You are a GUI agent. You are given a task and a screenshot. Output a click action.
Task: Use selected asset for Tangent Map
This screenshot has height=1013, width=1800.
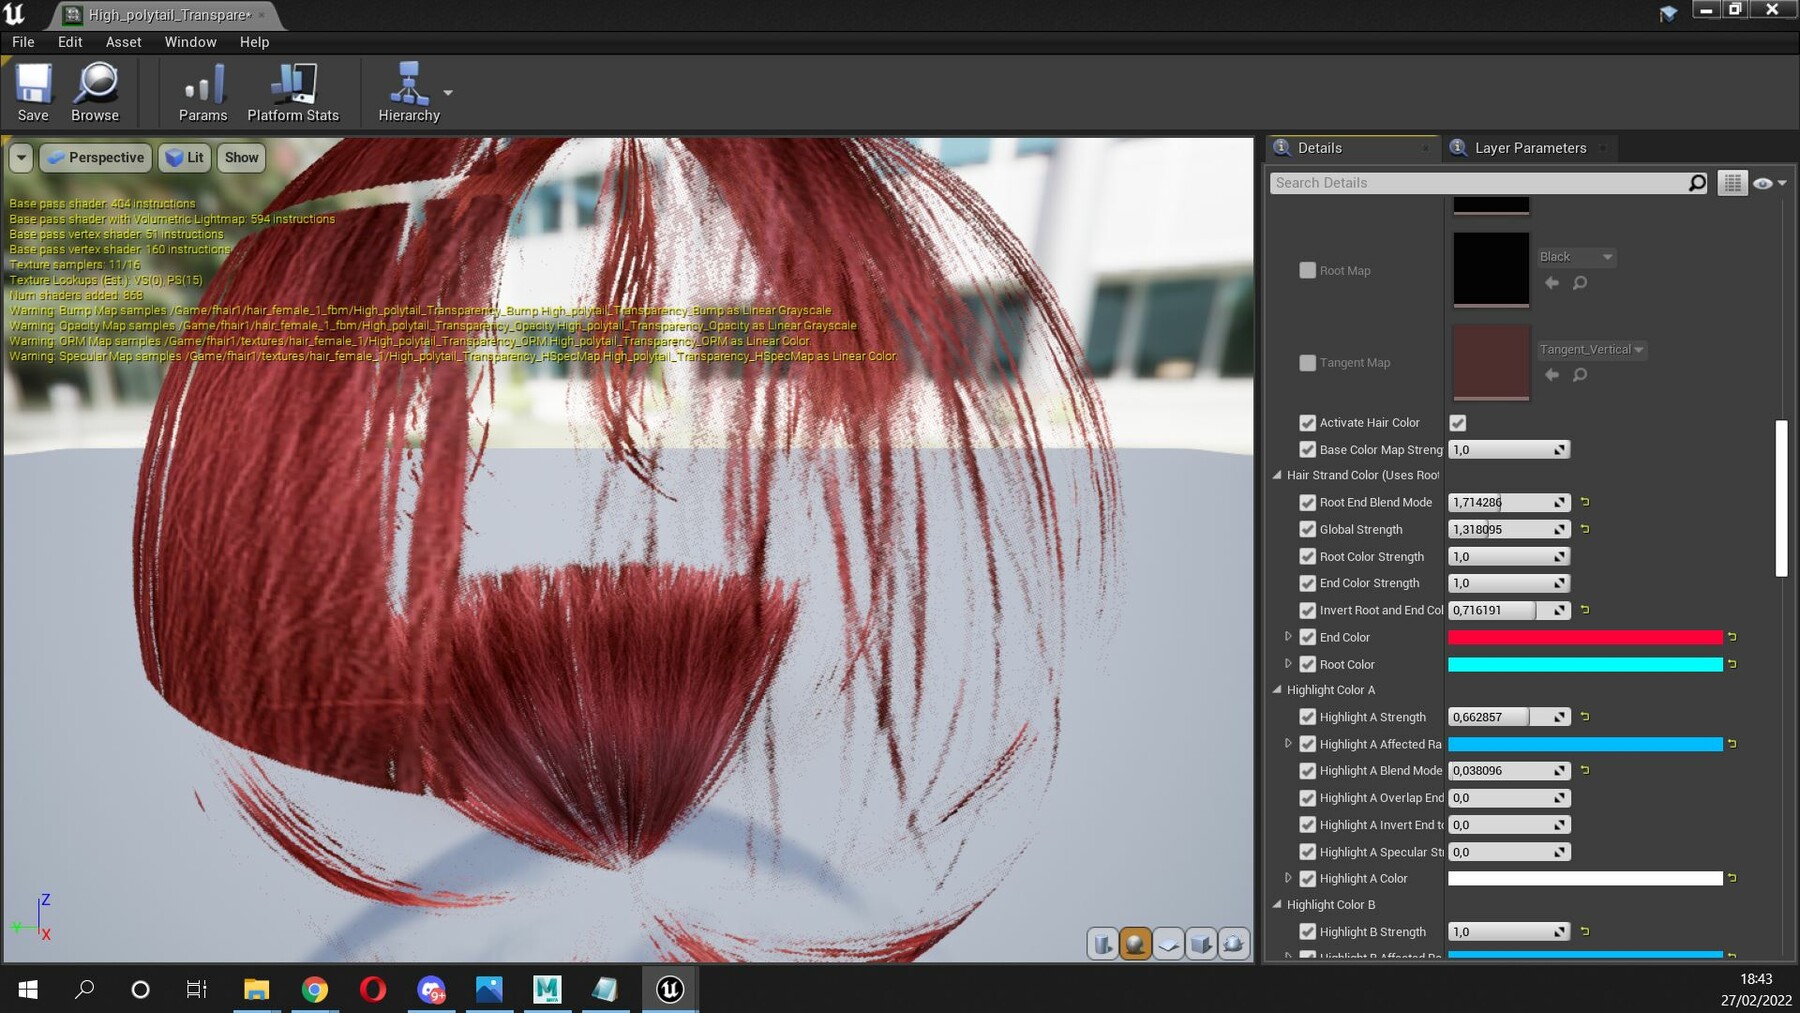[1552, 375]
